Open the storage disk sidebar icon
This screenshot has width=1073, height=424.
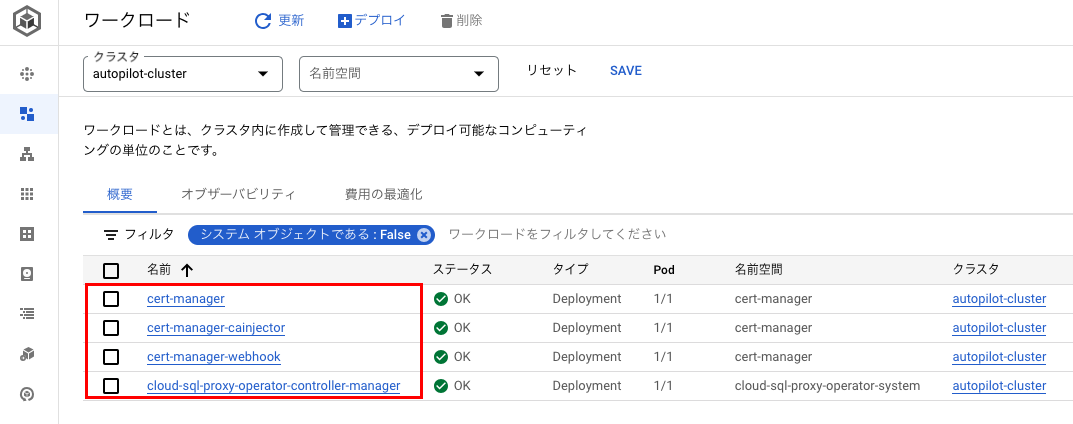tap(27, 274)
